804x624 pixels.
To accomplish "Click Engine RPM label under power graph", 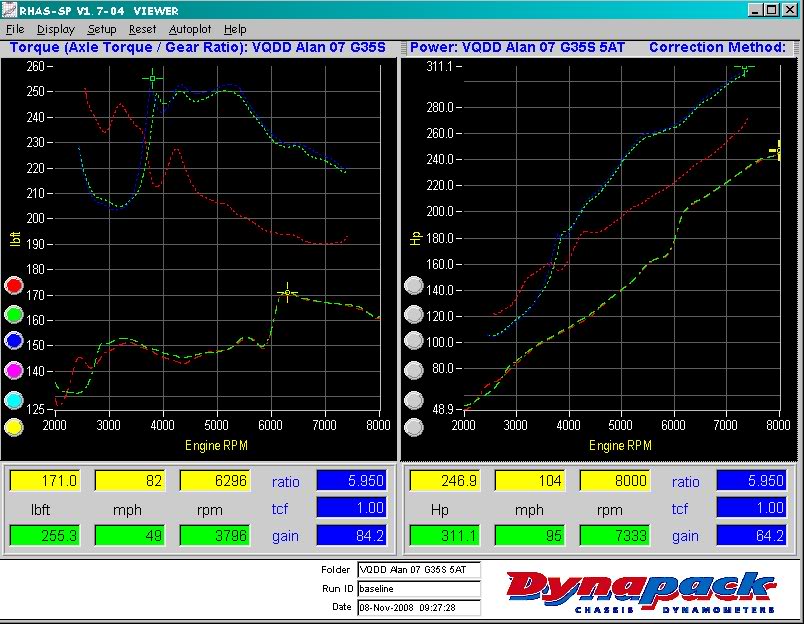I will [620, 445].
